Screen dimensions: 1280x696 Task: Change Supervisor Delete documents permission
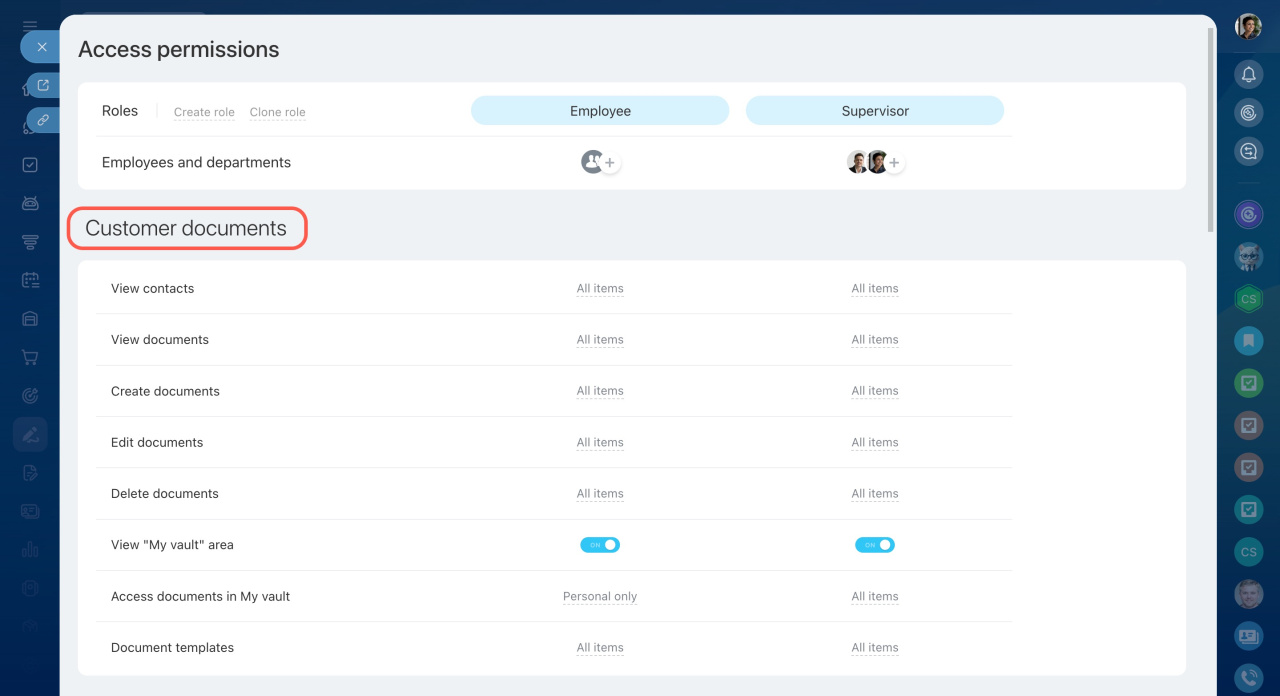875,494
